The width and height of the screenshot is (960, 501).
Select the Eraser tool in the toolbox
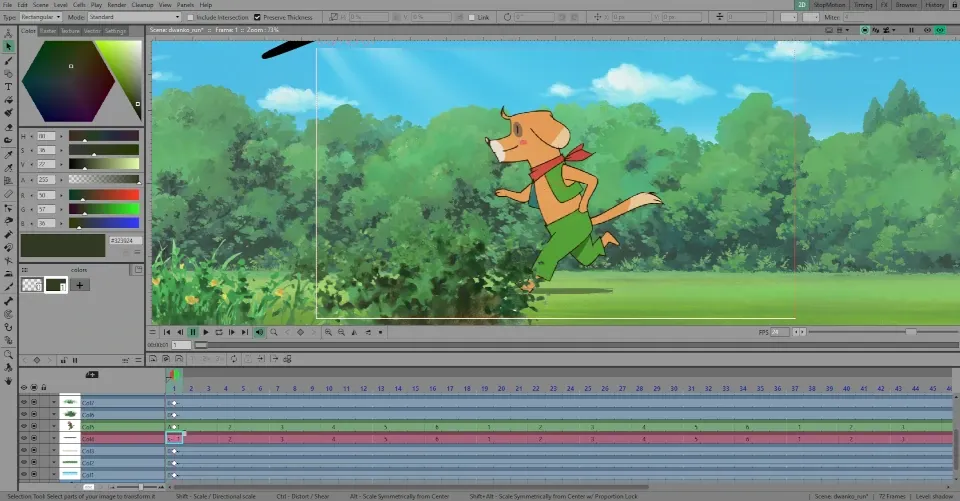point(9,127)
